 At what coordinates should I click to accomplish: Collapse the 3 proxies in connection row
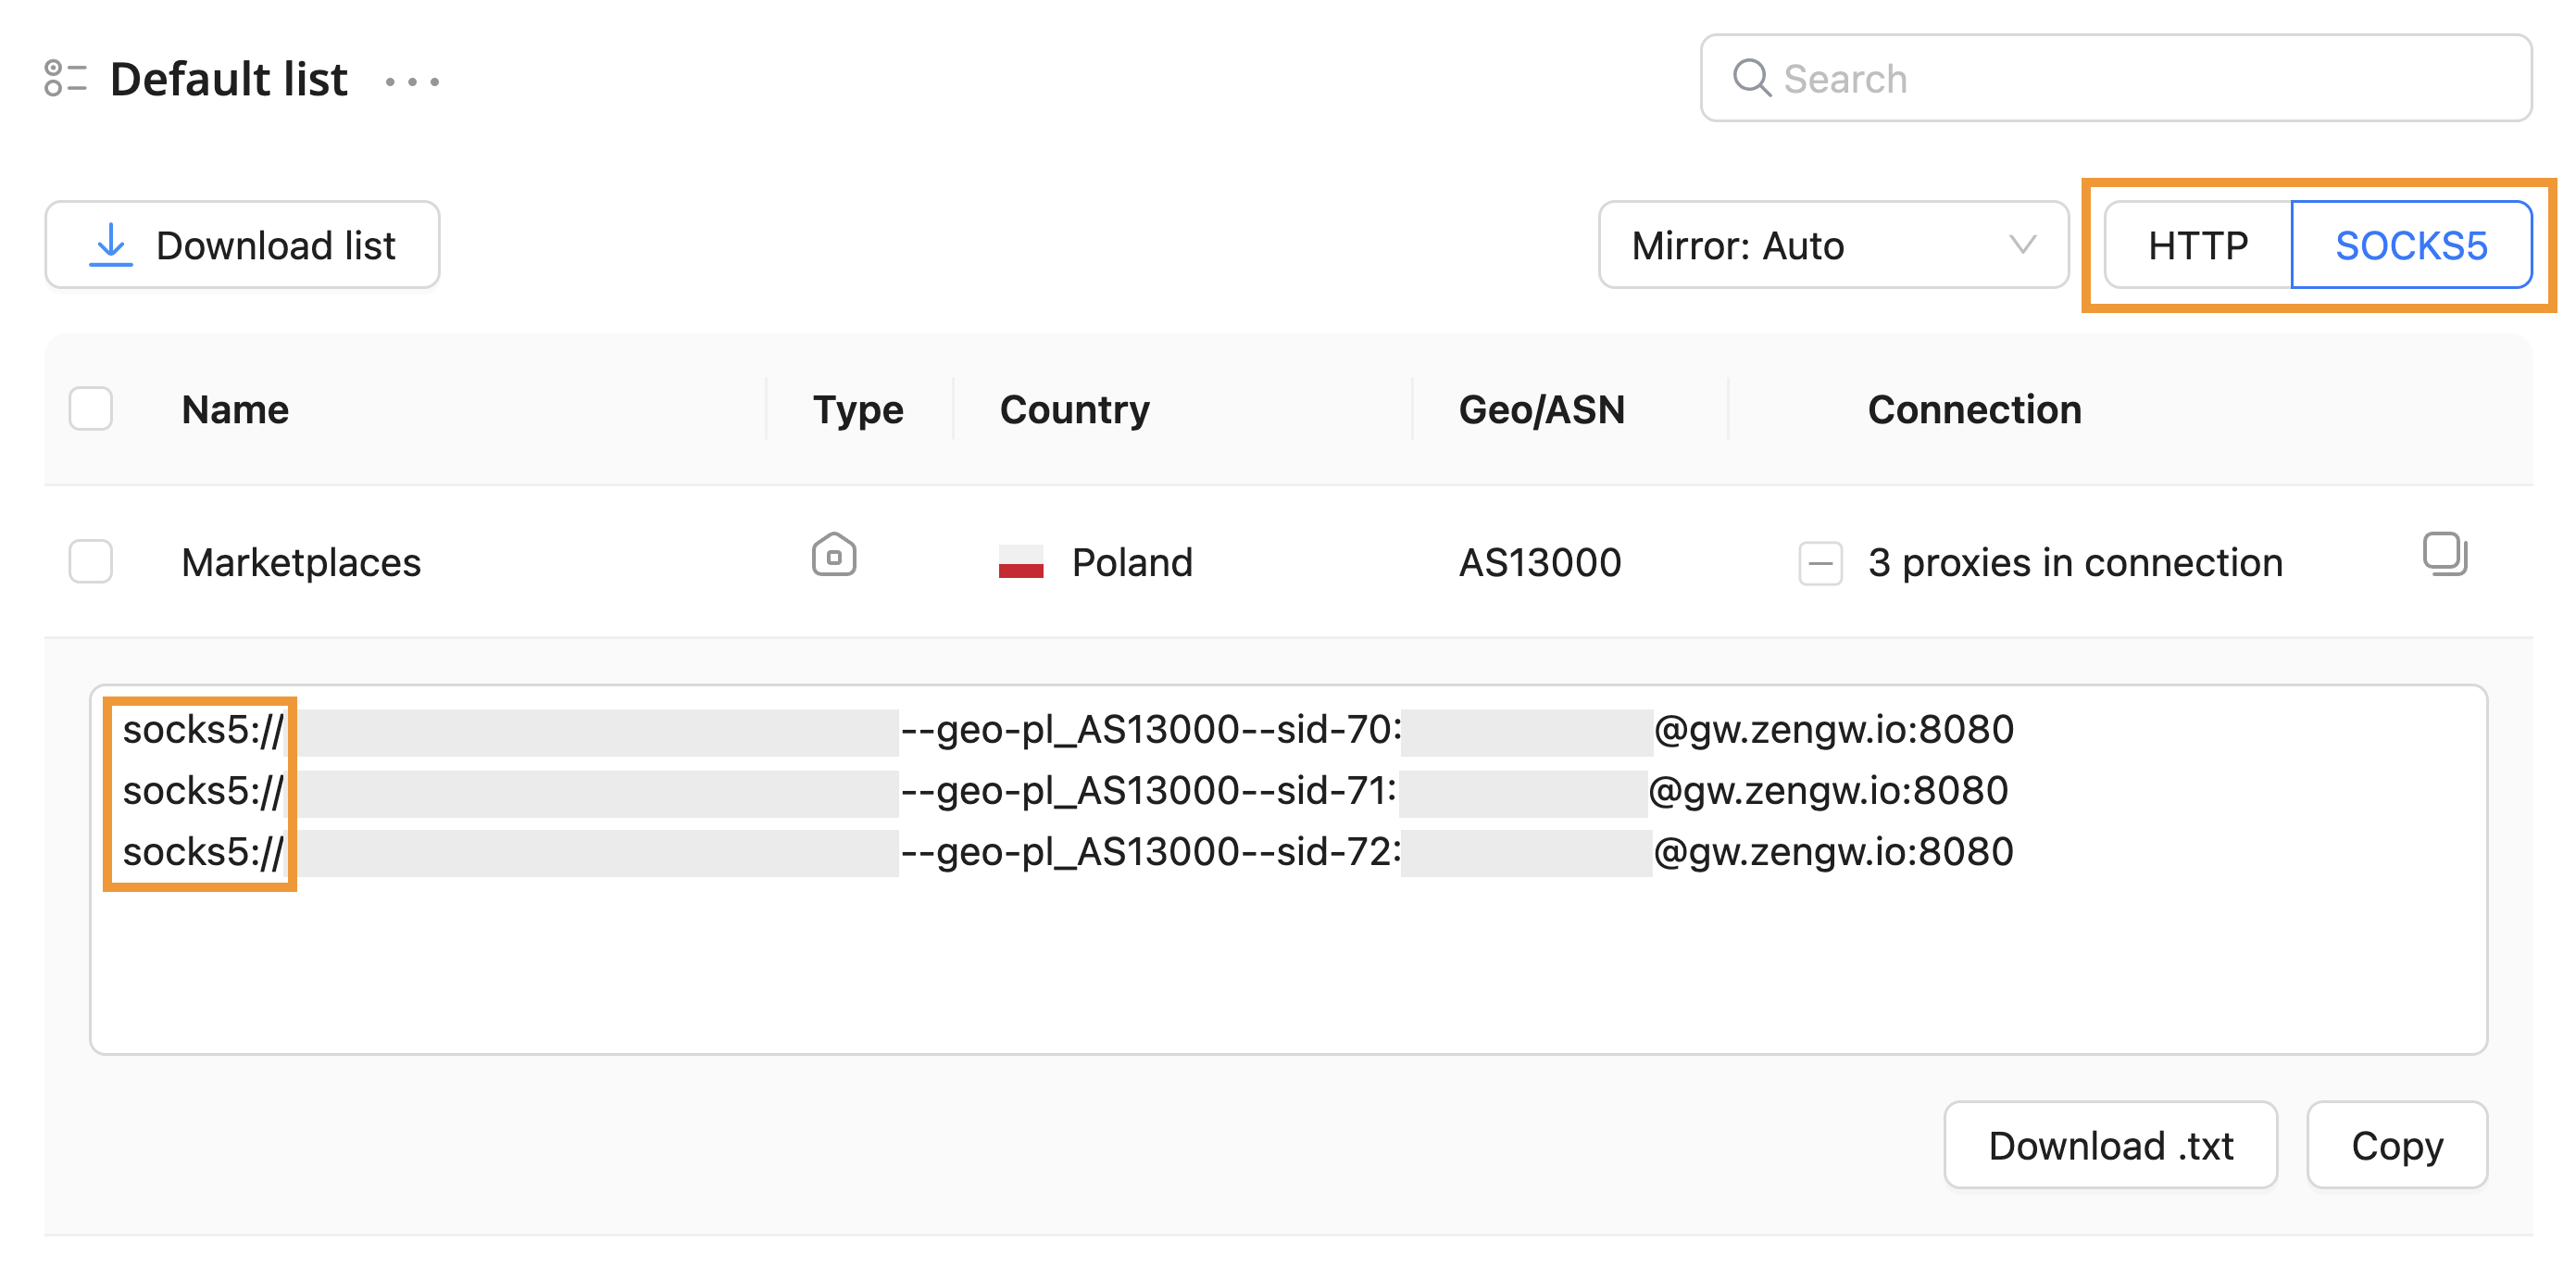point(1820,563)
